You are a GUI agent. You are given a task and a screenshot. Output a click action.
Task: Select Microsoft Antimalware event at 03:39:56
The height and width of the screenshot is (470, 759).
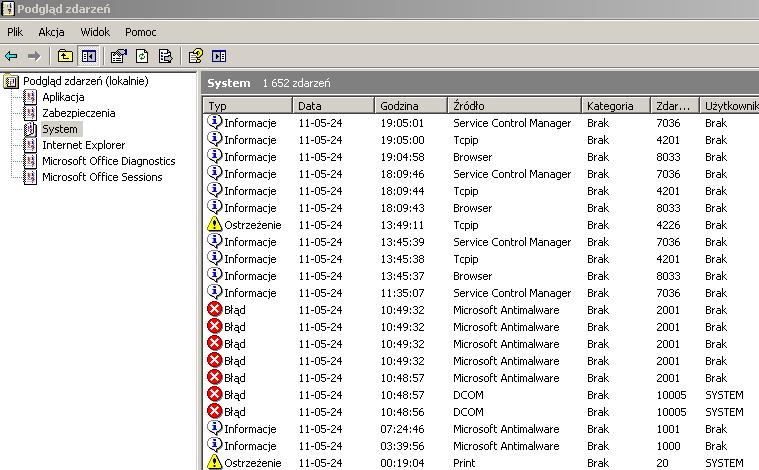click(481, 446)
